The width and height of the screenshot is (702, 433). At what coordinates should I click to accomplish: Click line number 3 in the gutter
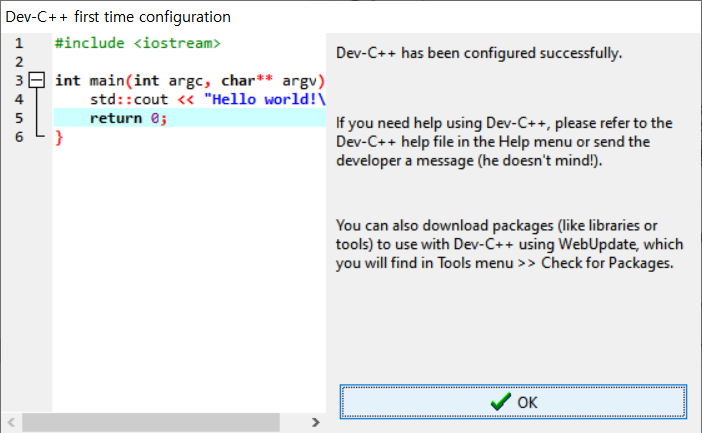click(19, 81)
